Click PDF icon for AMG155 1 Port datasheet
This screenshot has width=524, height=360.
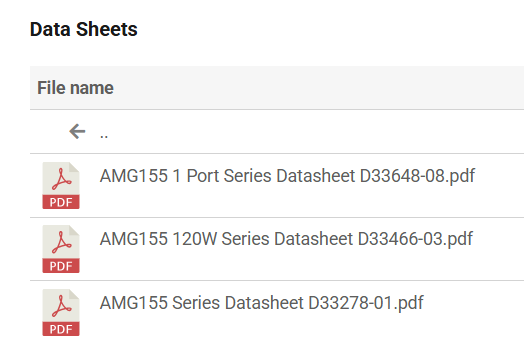click(61, 186)
